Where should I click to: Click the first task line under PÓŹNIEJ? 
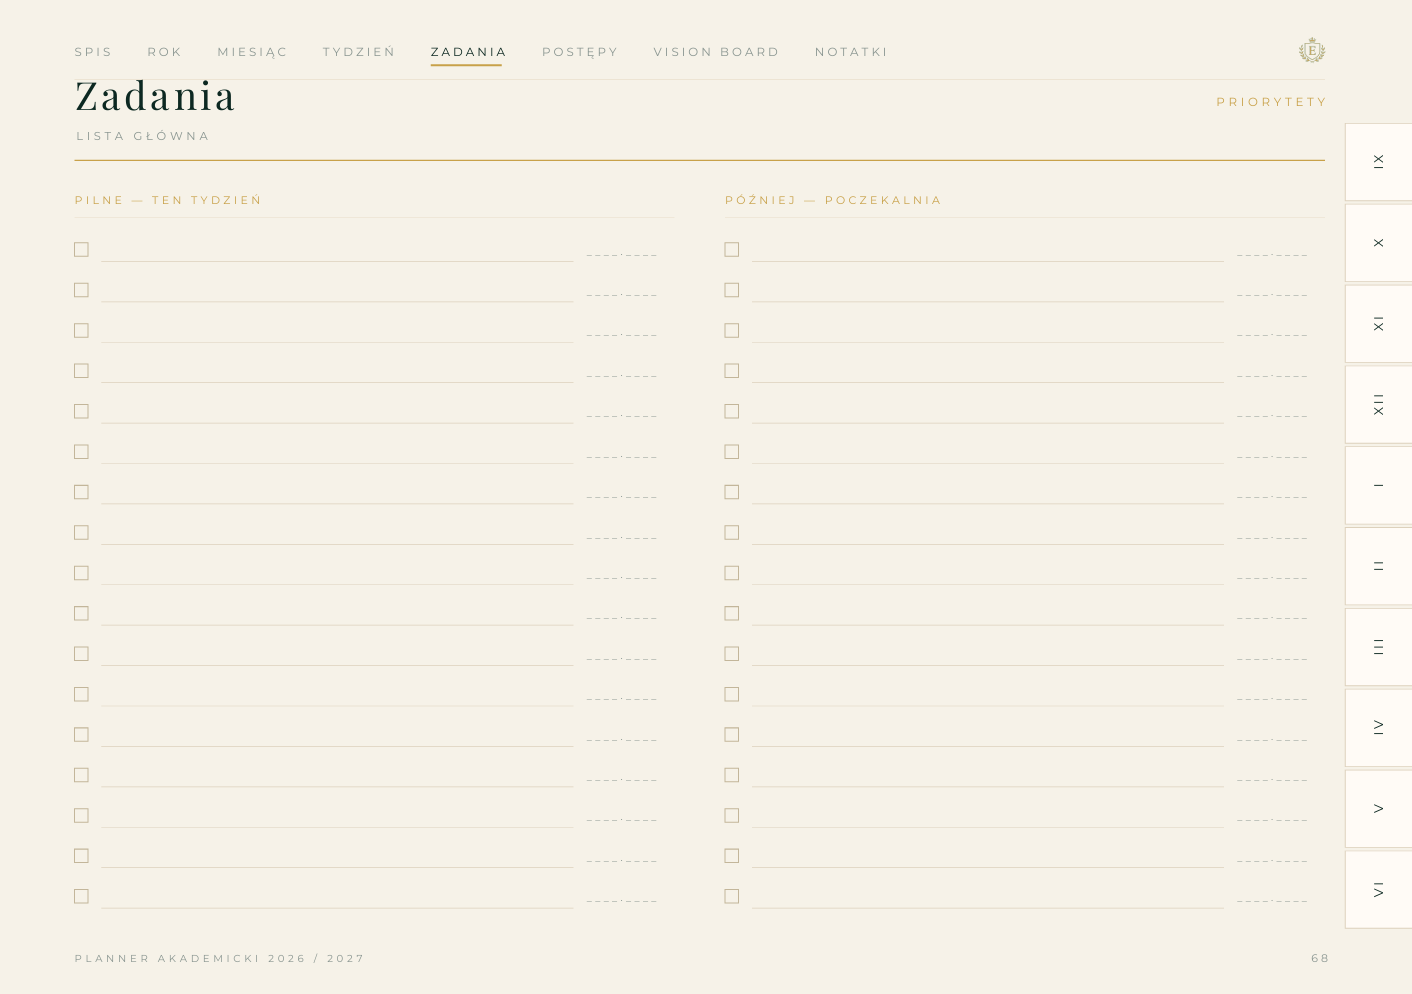[988, 250]
